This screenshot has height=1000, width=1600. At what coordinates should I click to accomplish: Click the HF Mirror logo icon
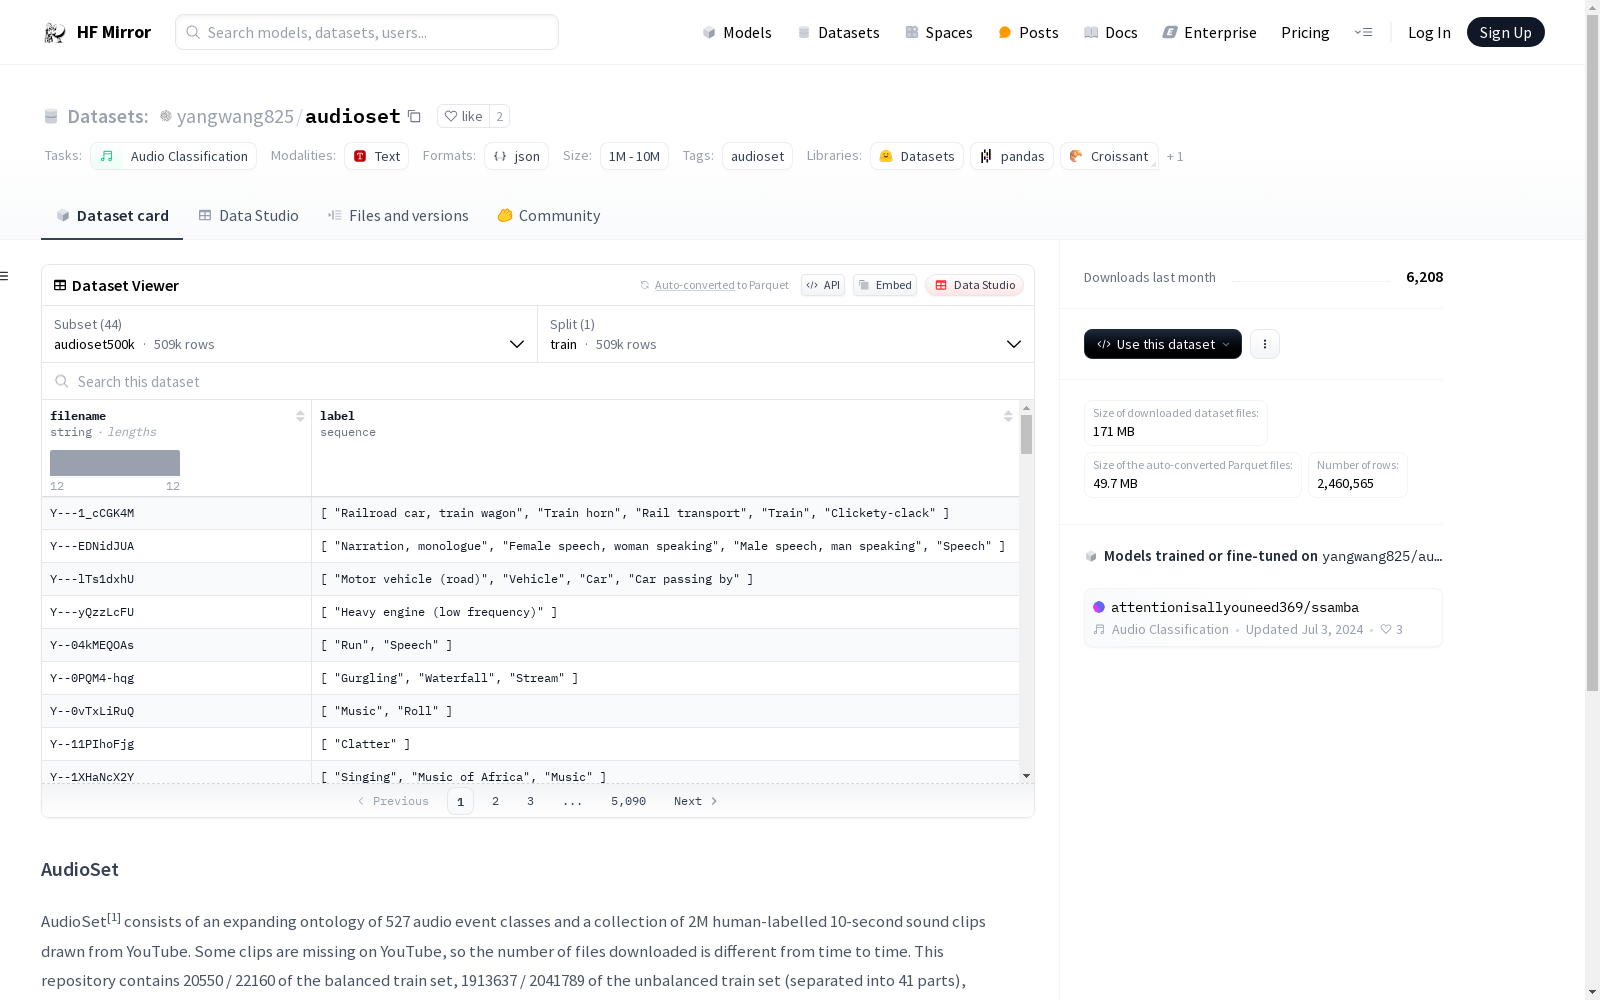pos(54,33)
